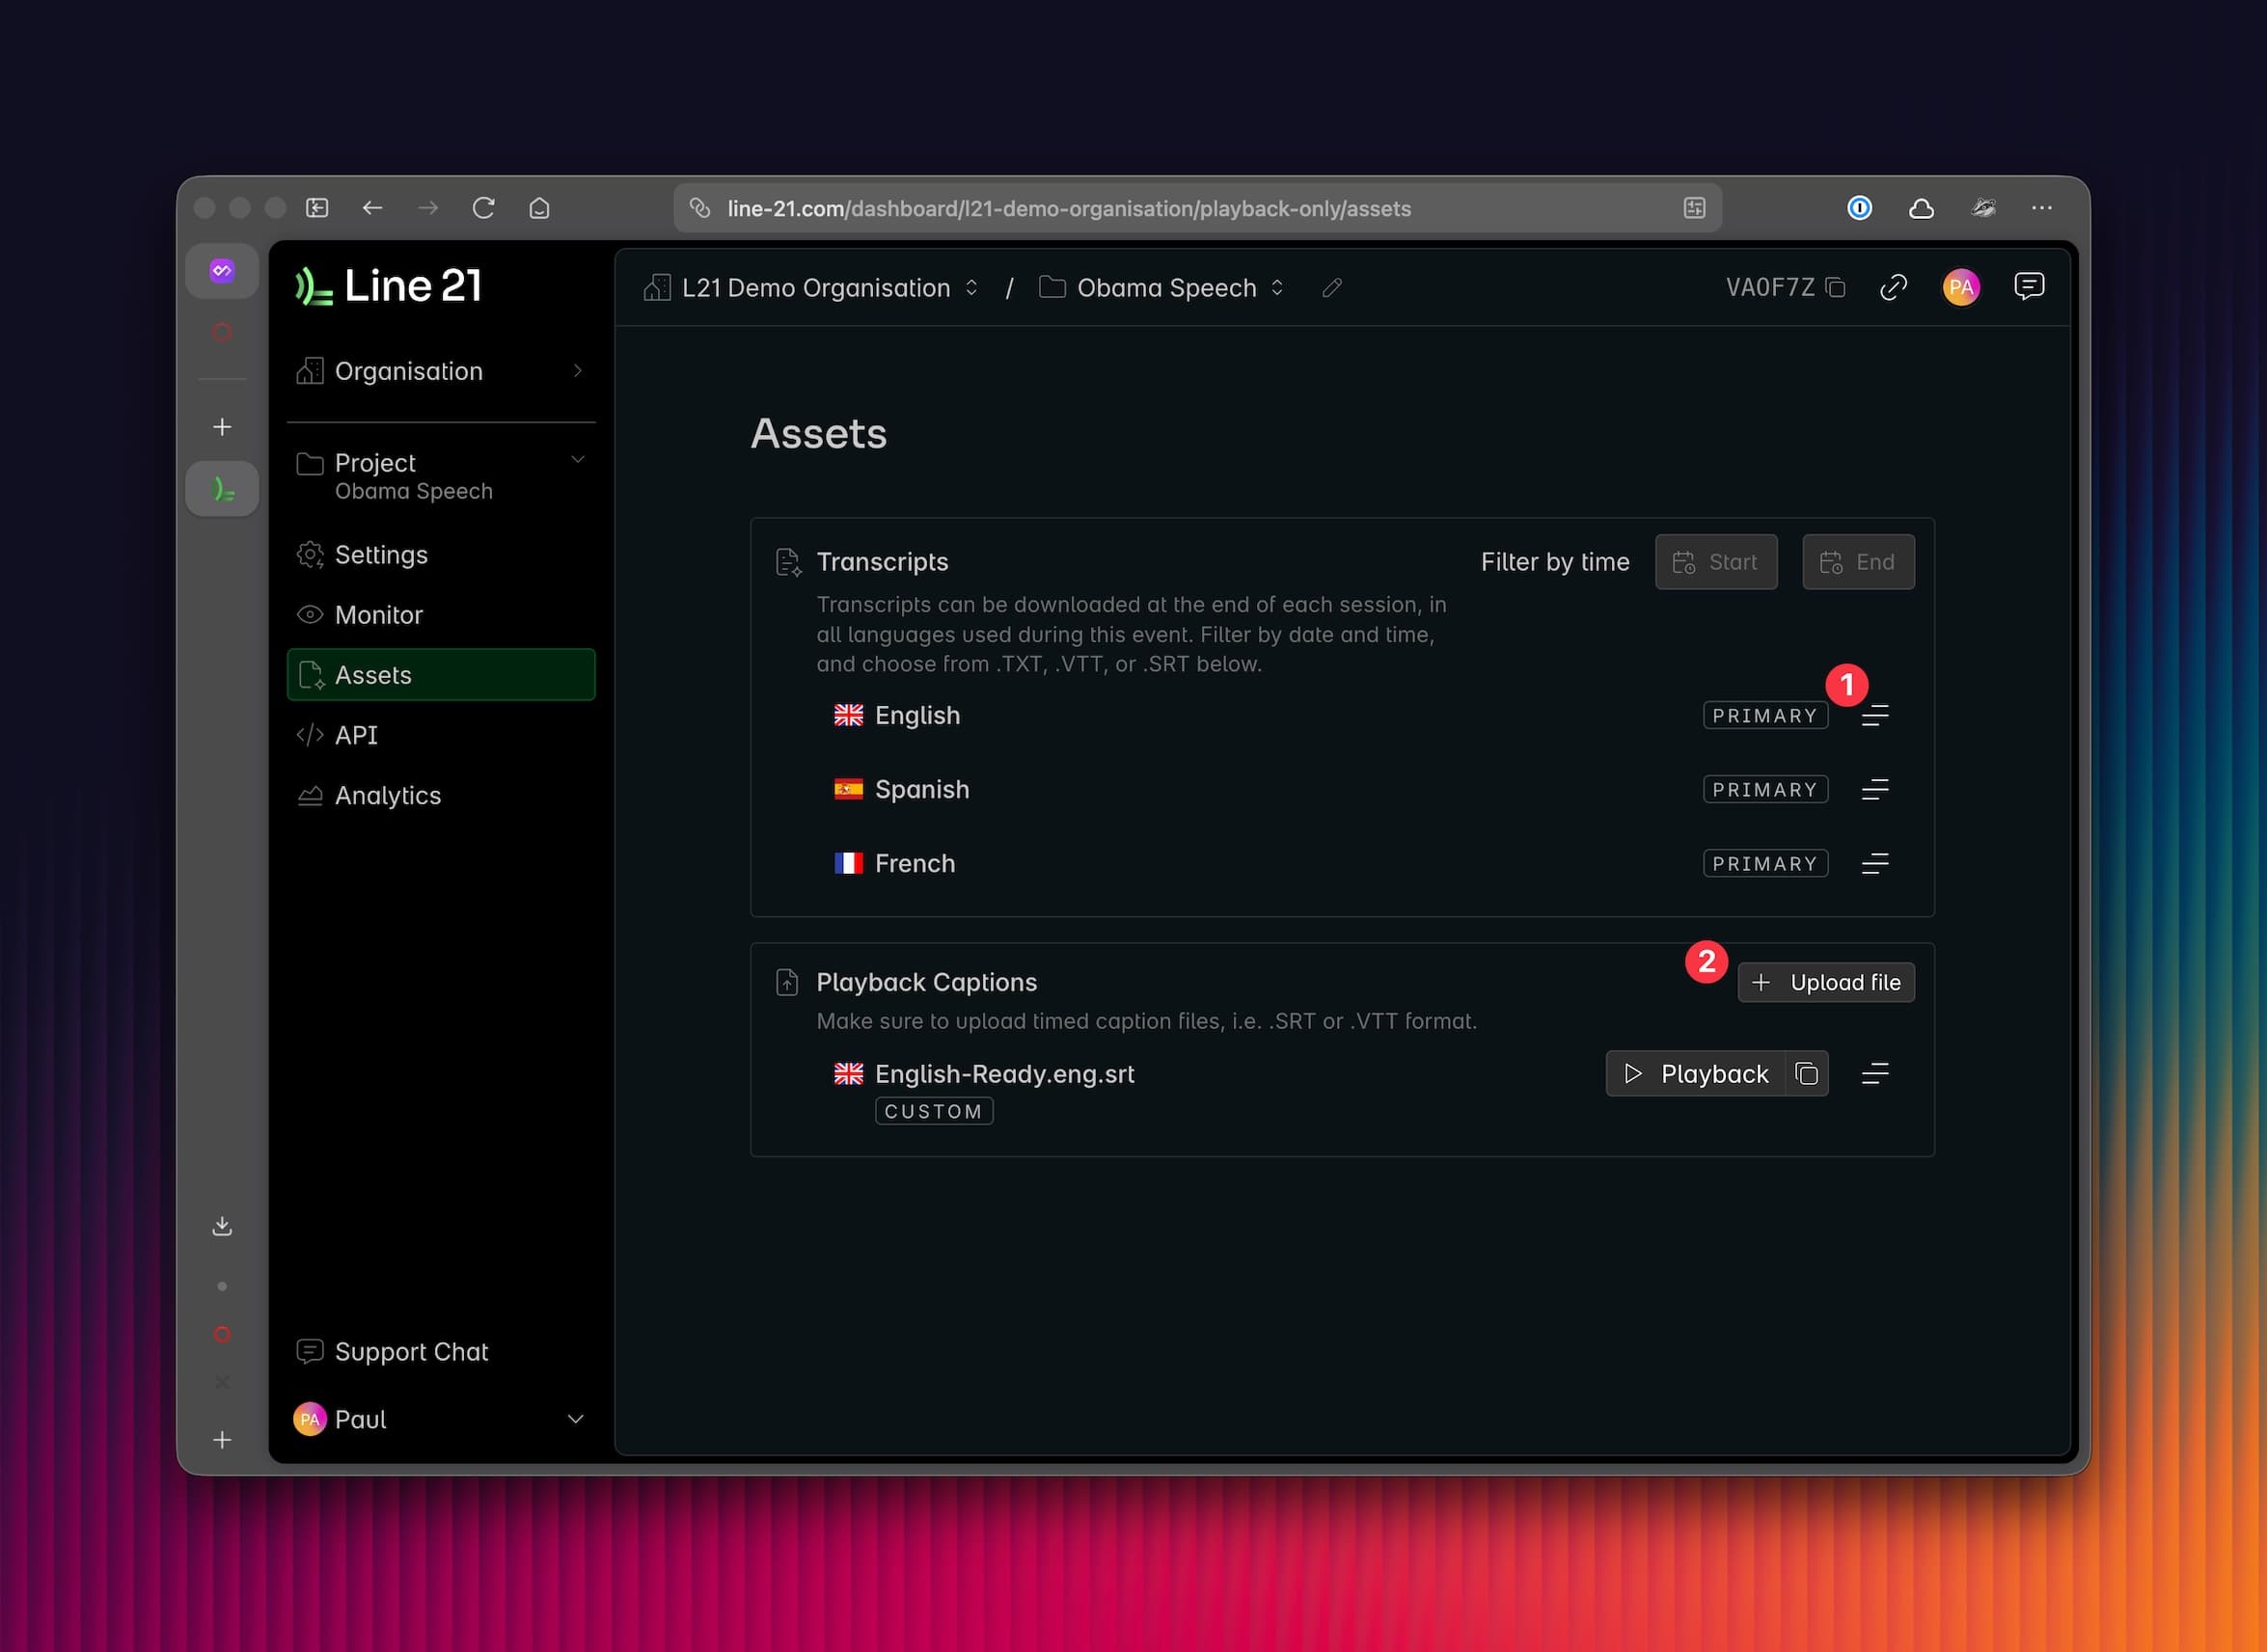This screenshot has height=1652, width=2267.
Task: Toggle the browser sidebar panel icon
Action: (x=317, y=208)
